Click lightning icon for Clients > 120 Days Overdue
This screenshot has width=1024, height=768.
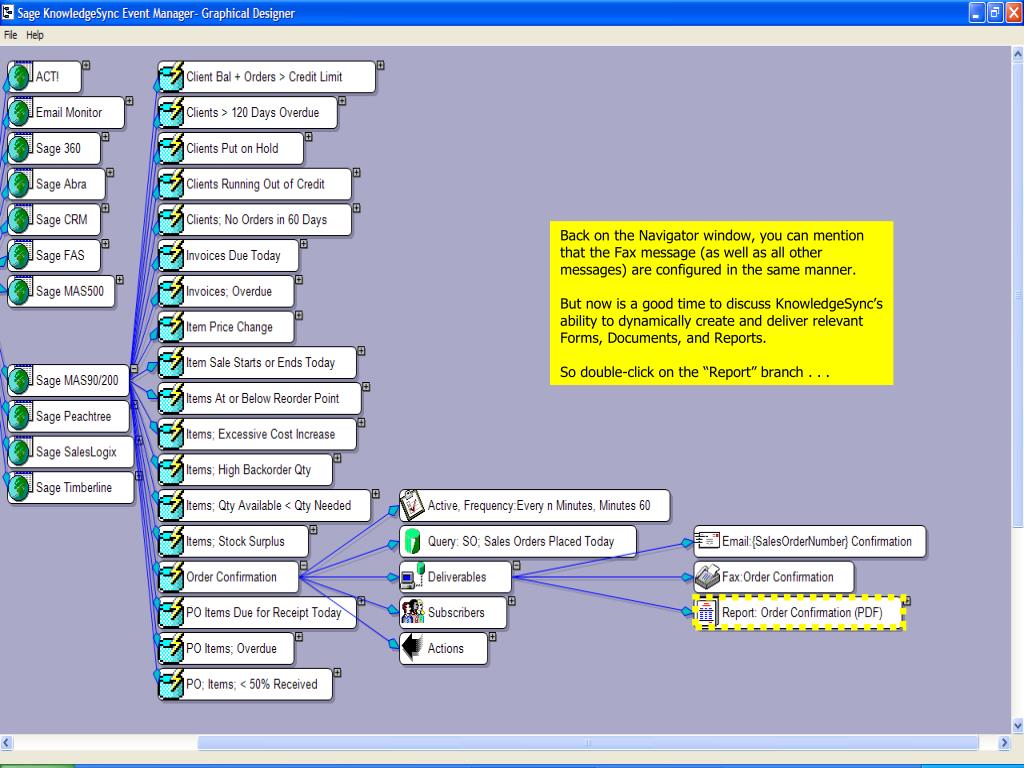point(171,112)
